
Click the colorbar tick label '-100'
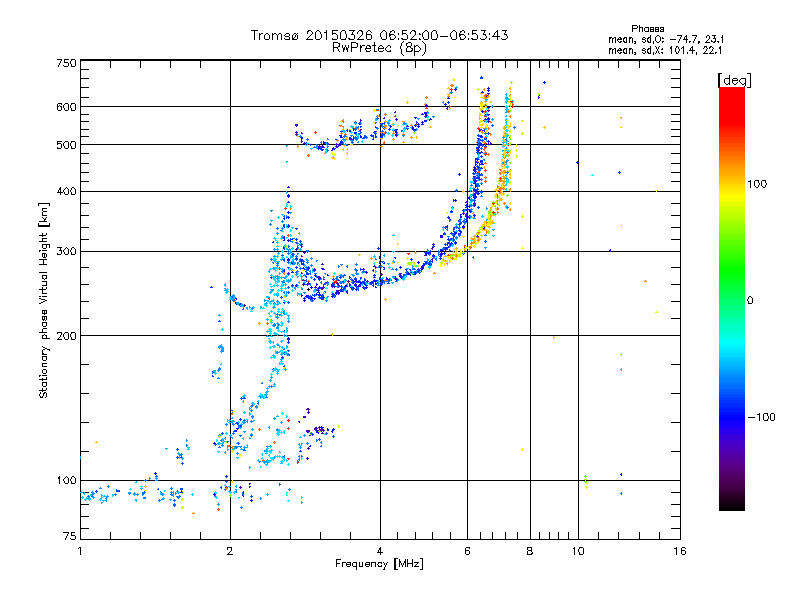(761, 417)
